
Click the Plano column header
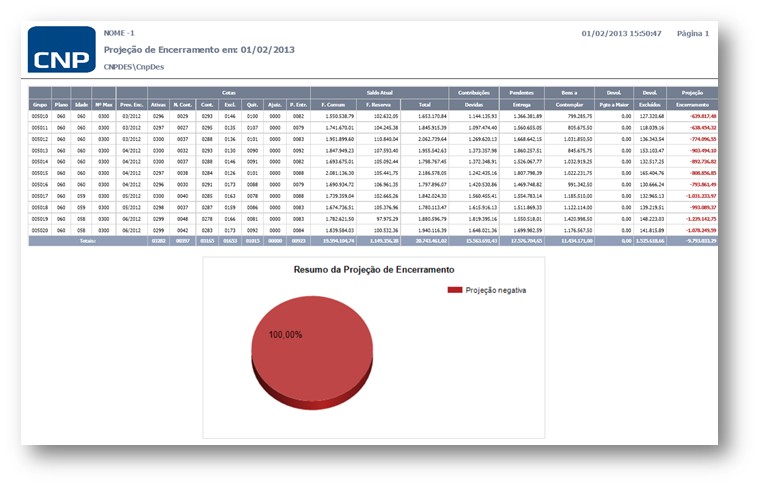coord(61,105)
